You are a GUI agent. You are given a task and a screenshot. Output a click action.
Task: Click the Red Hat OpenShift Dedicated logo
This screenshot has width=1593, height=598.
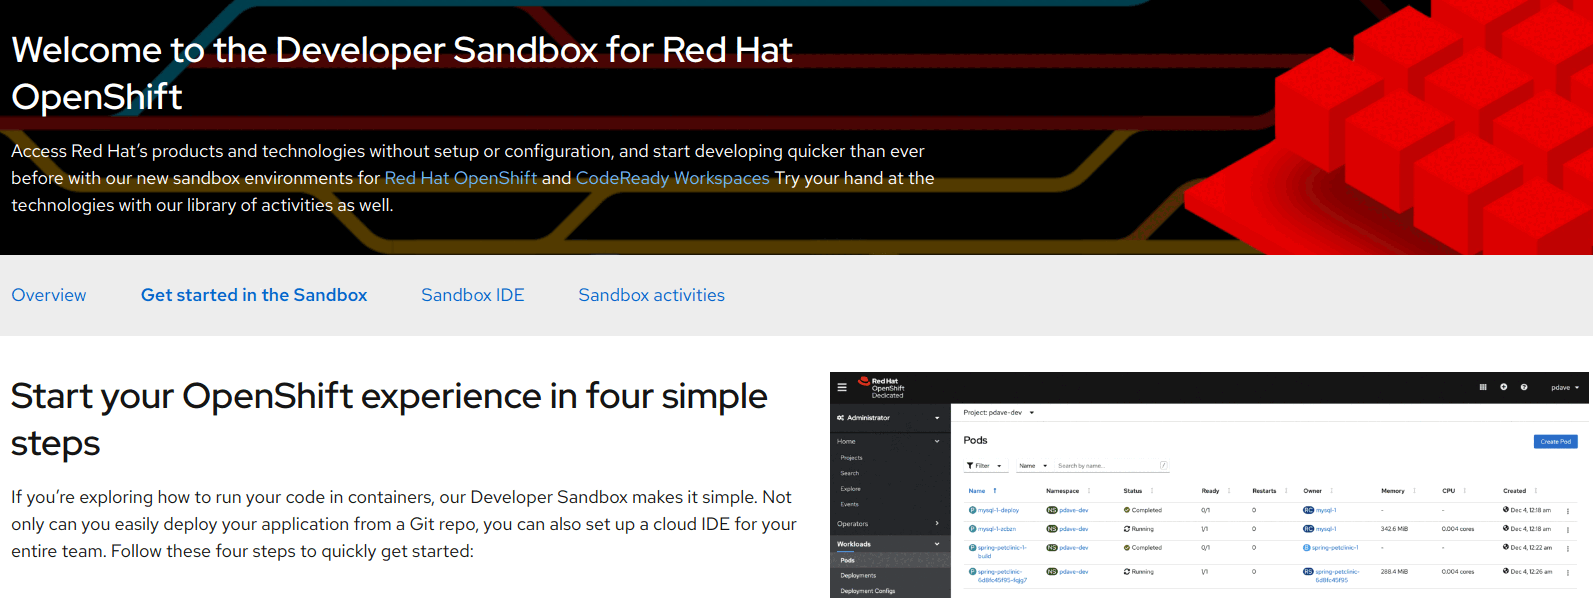click(x=881, y=388)
